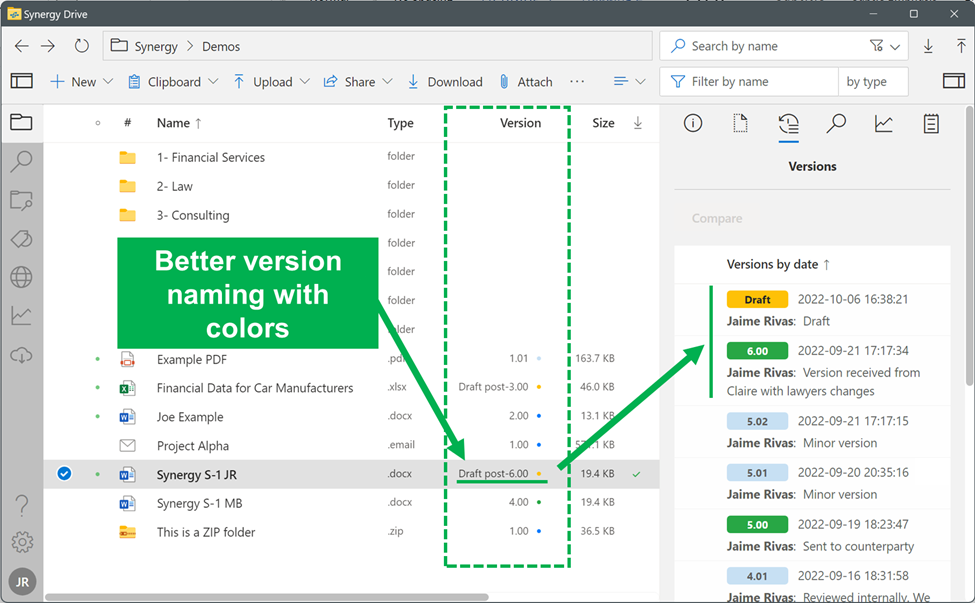The width and height of the screenshot is (975, 603).
Task: Sort by the Type column header
Action: [x=400, y=123]
